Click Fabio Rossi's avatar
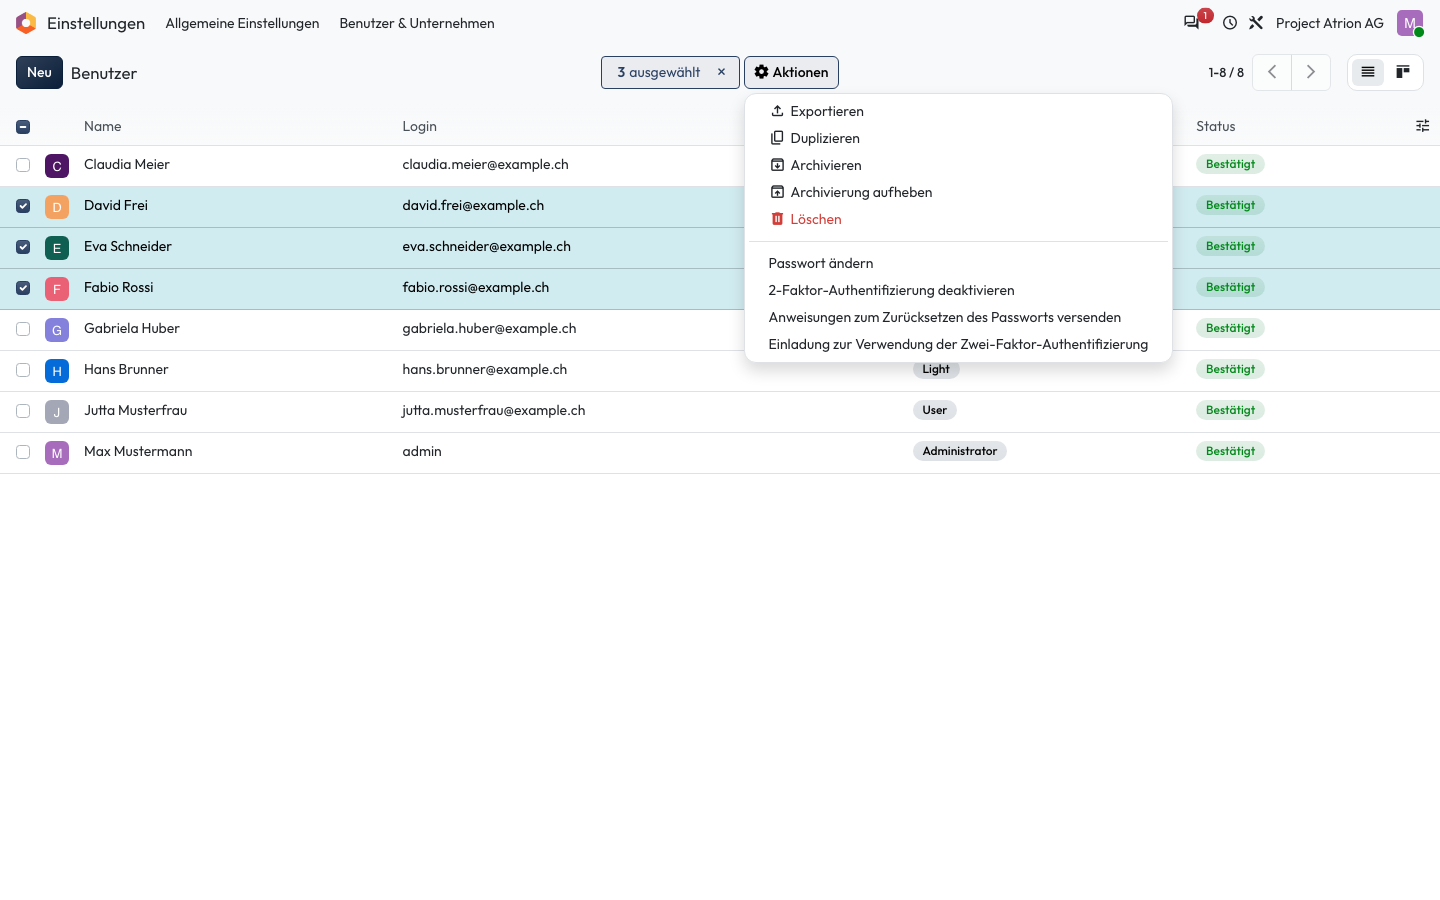1440x900 pixels. click(x=57, y=289)
